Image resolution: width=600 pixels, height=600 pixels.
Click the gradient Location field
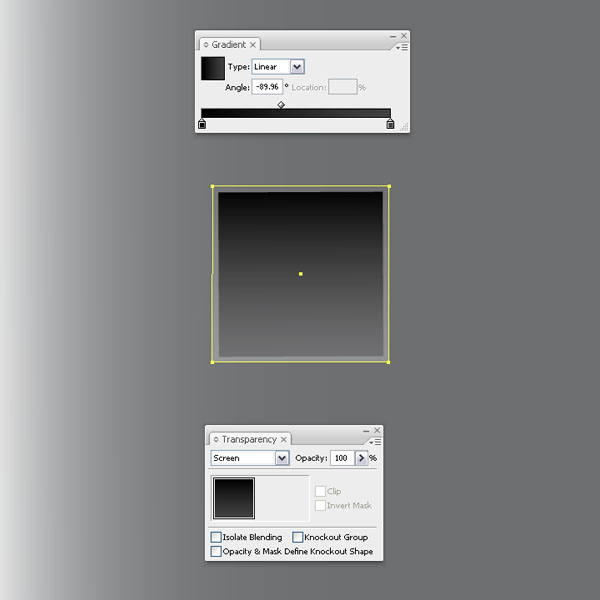click(343, 87)
